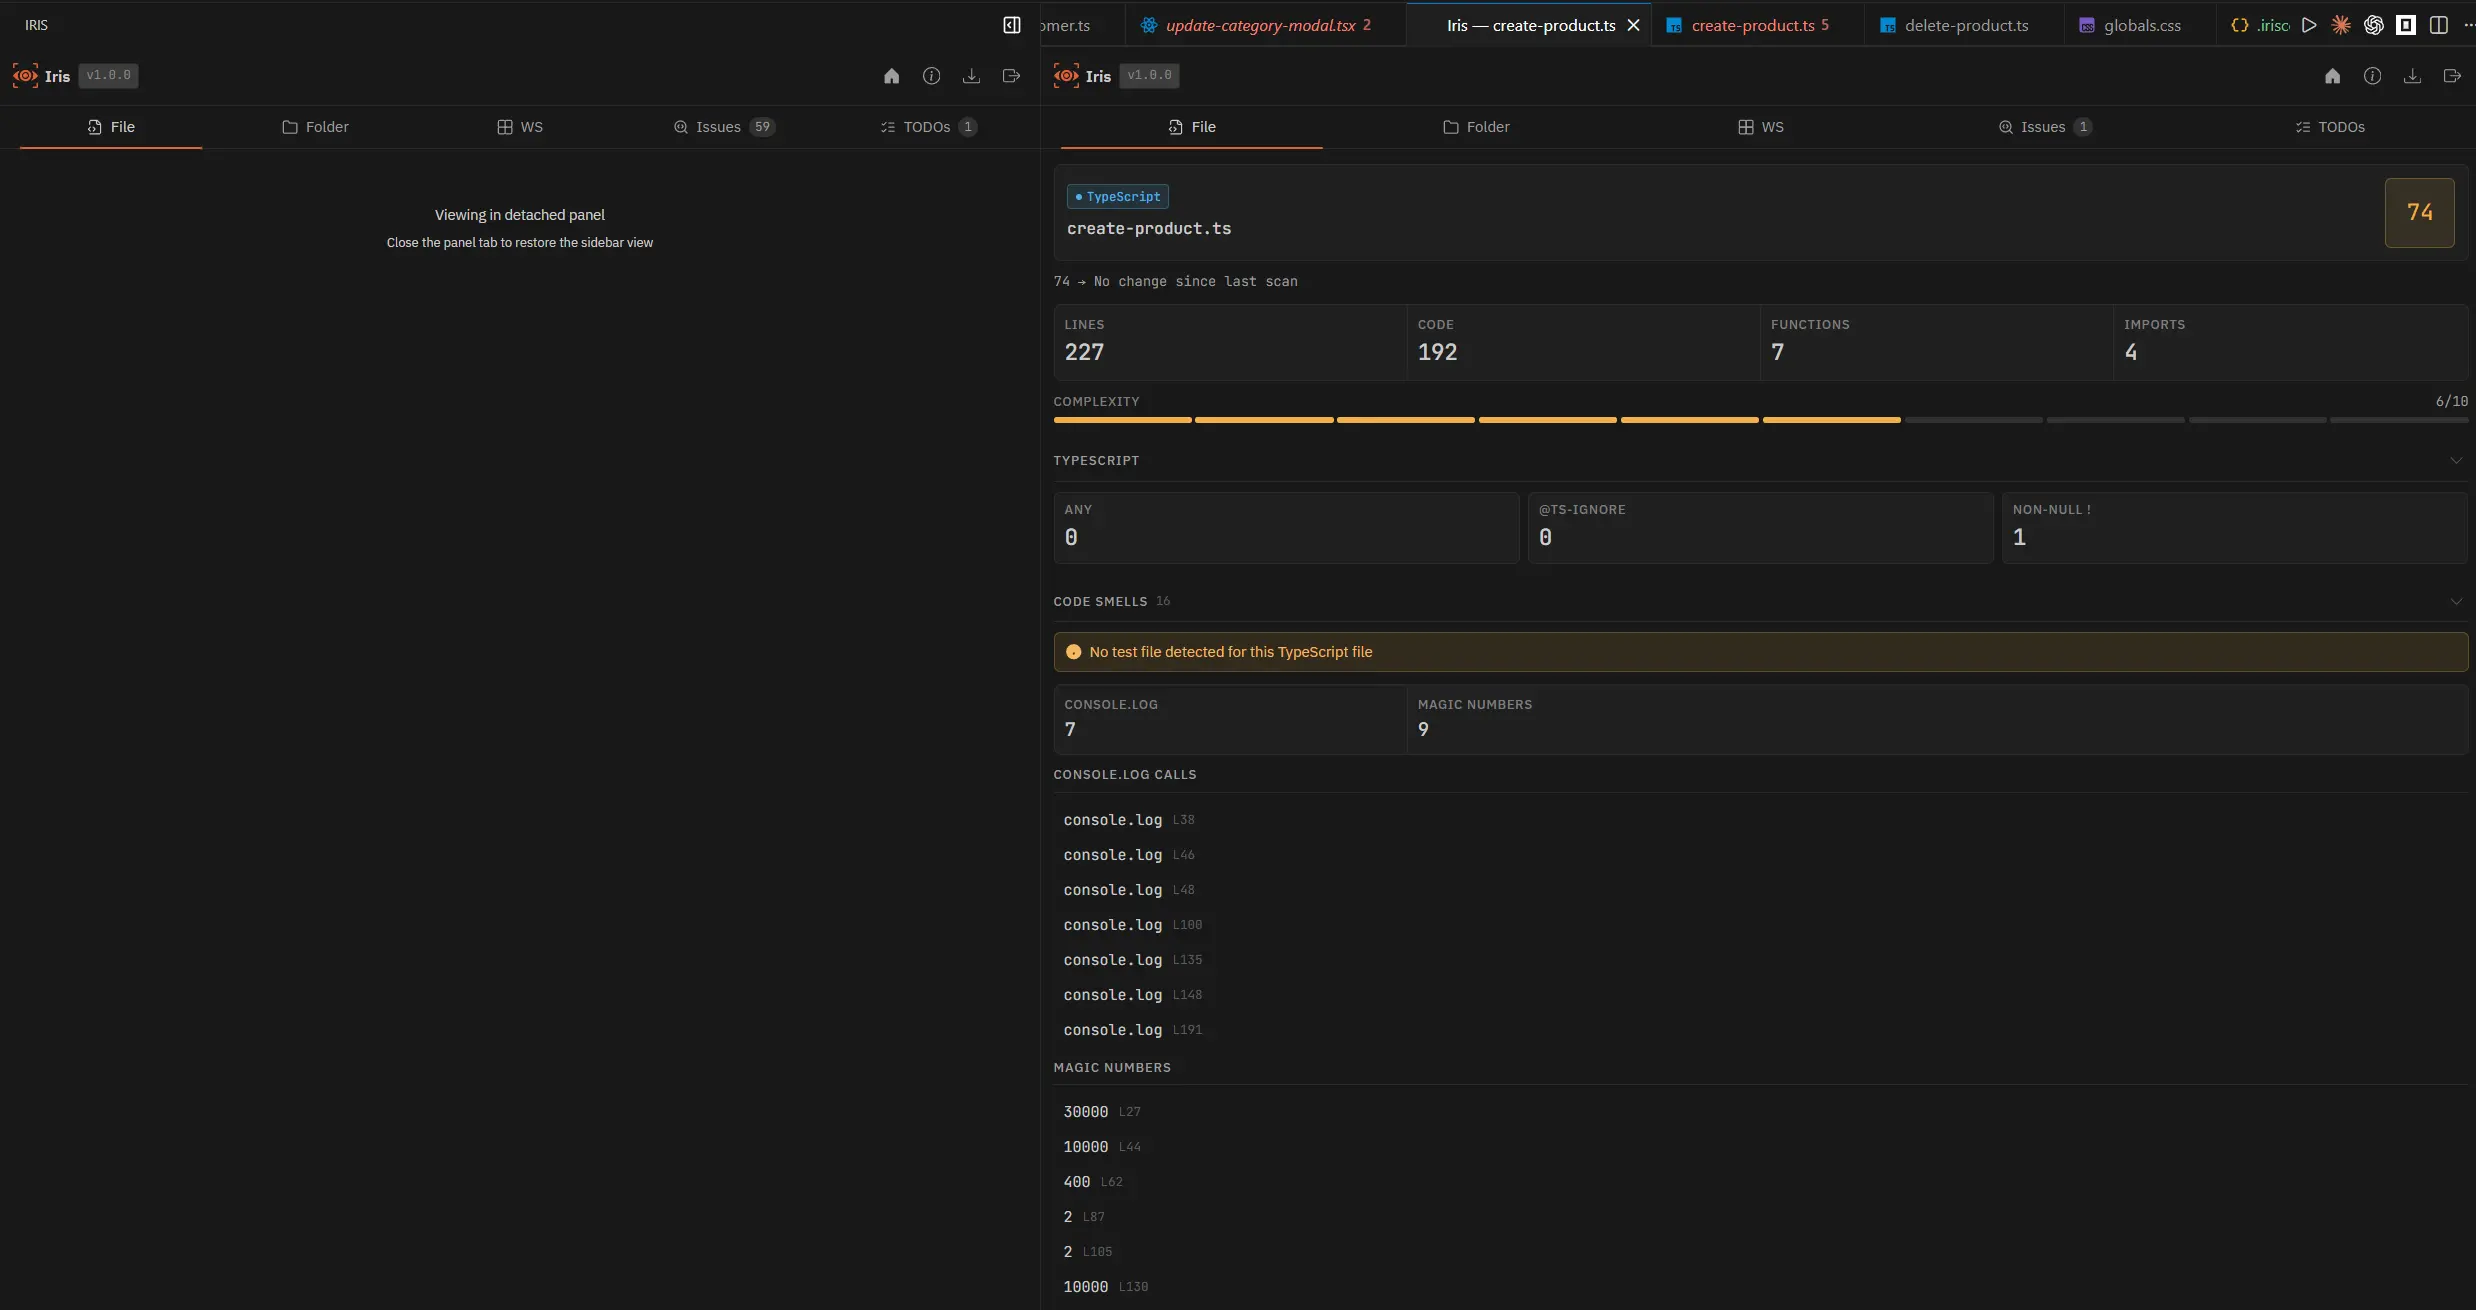The width and height of the screenshot is (2476, 1310).
Task: Click the home icon in the left Iris sidebar
Action: [891, 76]
